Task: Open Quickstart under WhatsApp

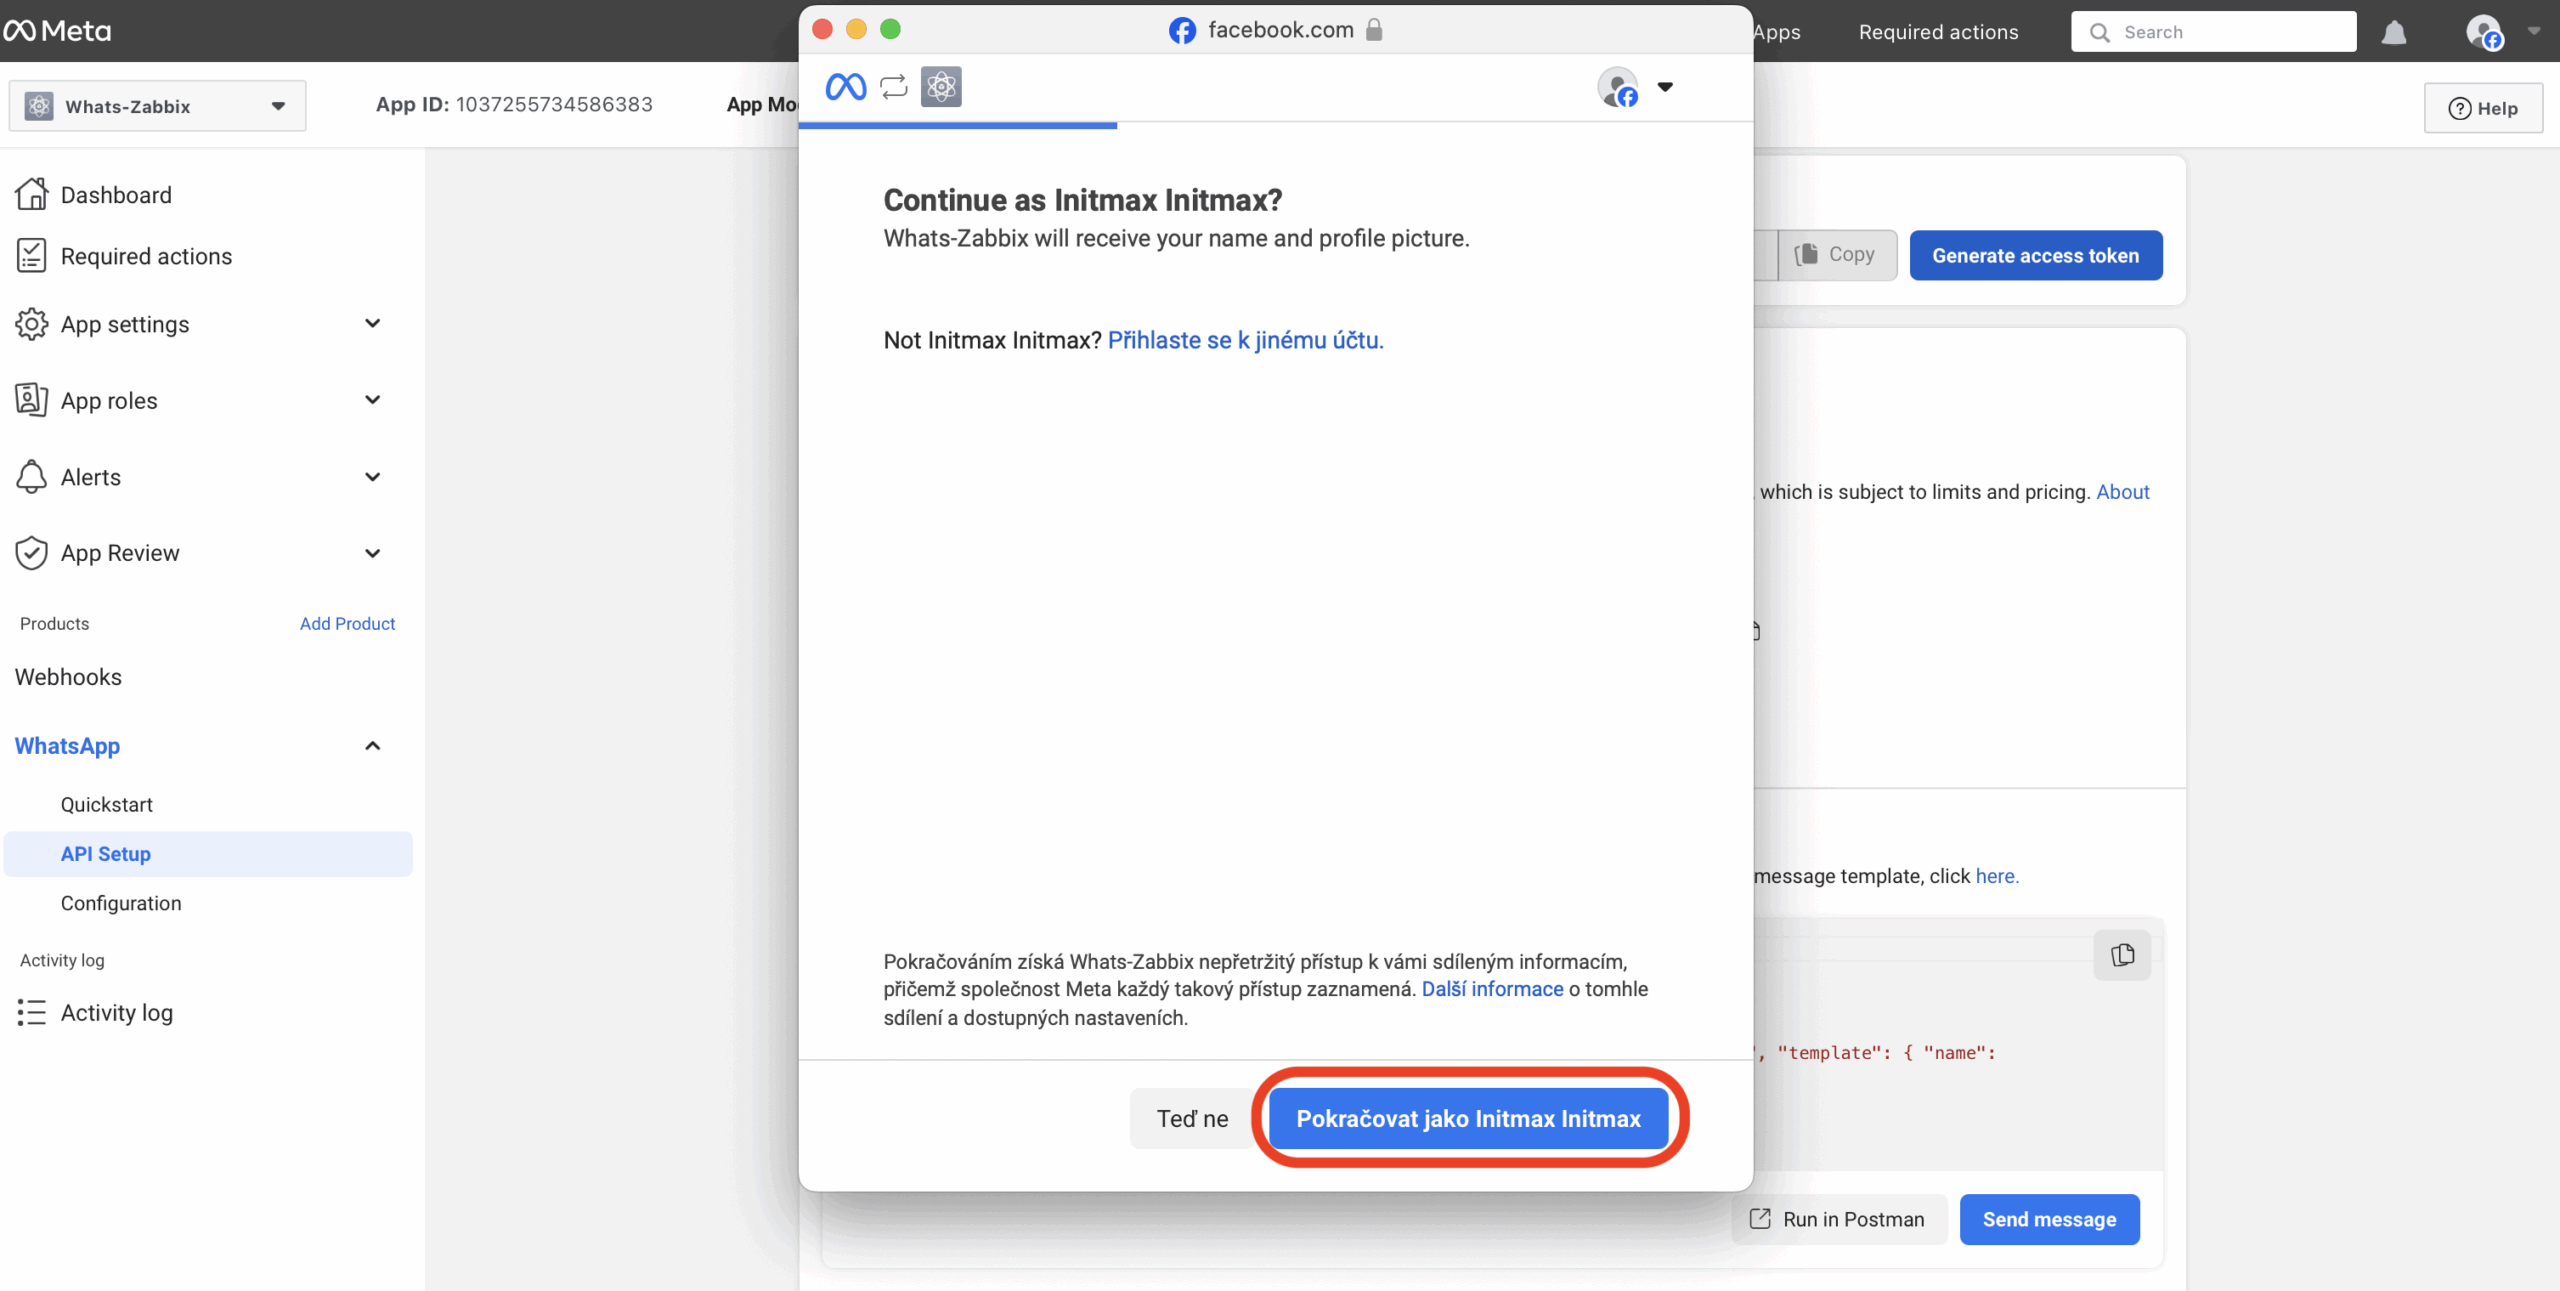Action: pyautogui.click(x=107, y=805)
